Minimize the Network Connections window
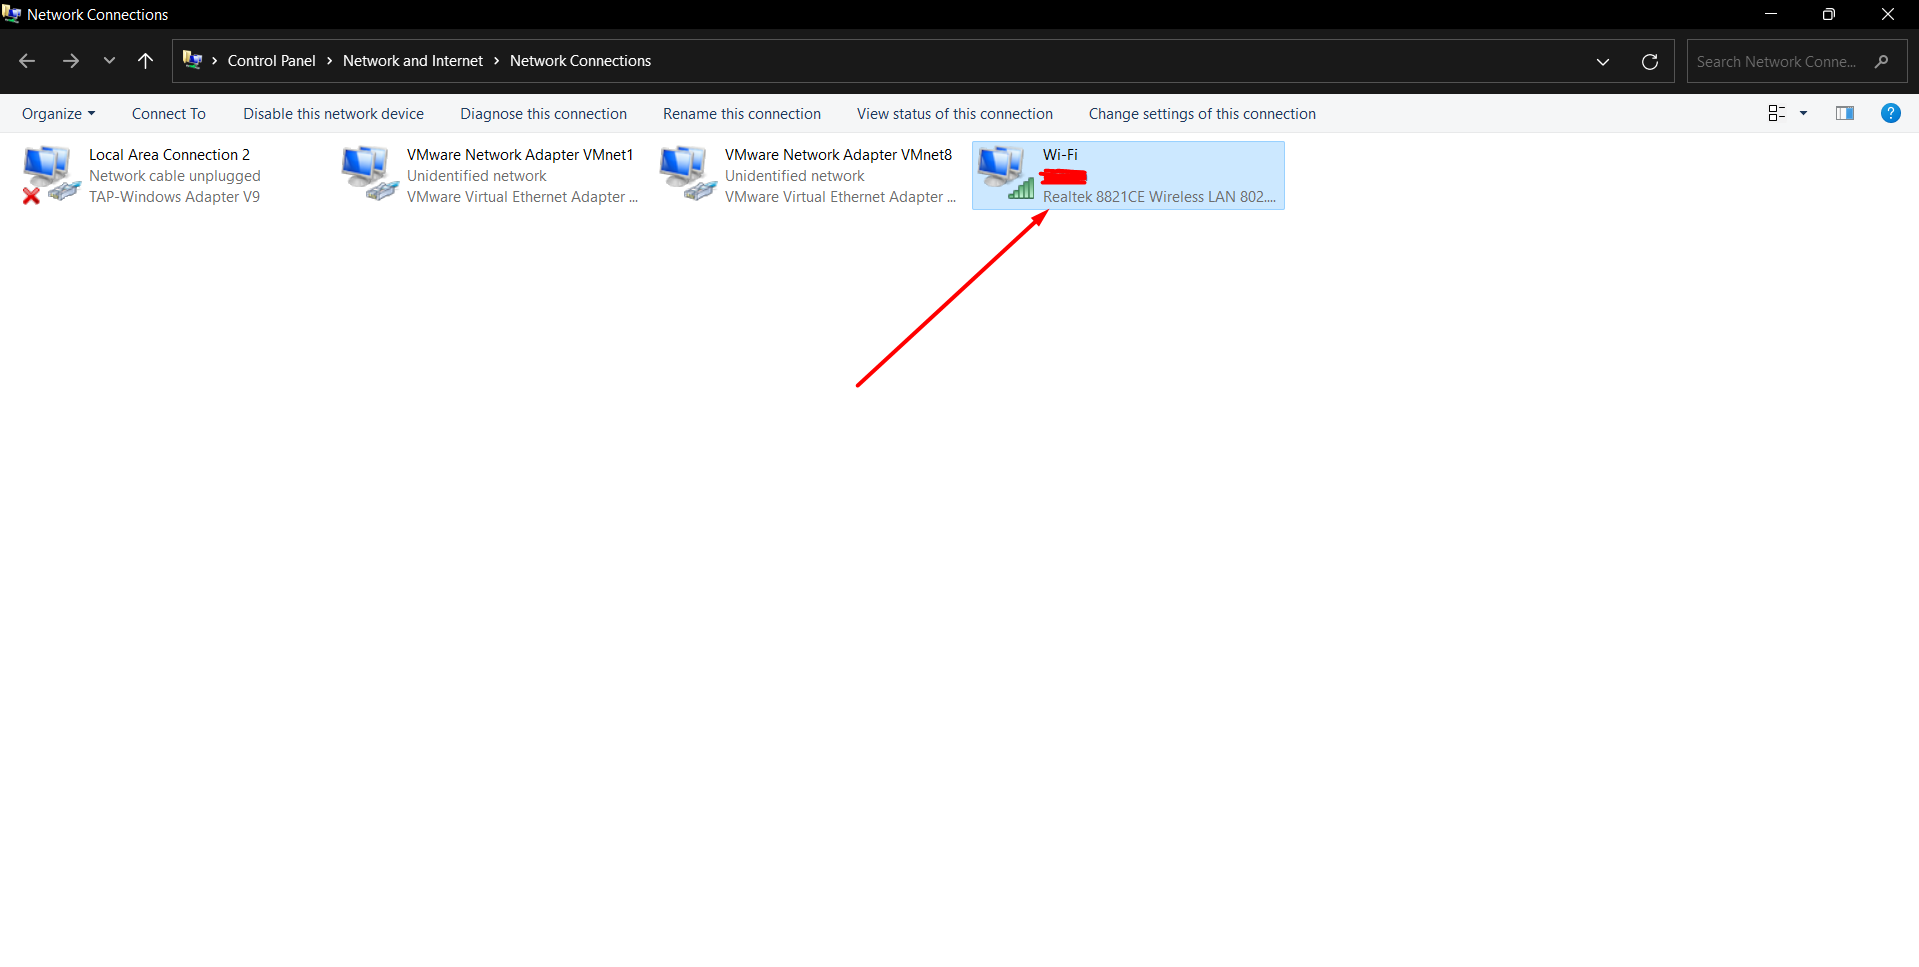The width and height of the screenshot is (1919, 967). point(1770,14)
